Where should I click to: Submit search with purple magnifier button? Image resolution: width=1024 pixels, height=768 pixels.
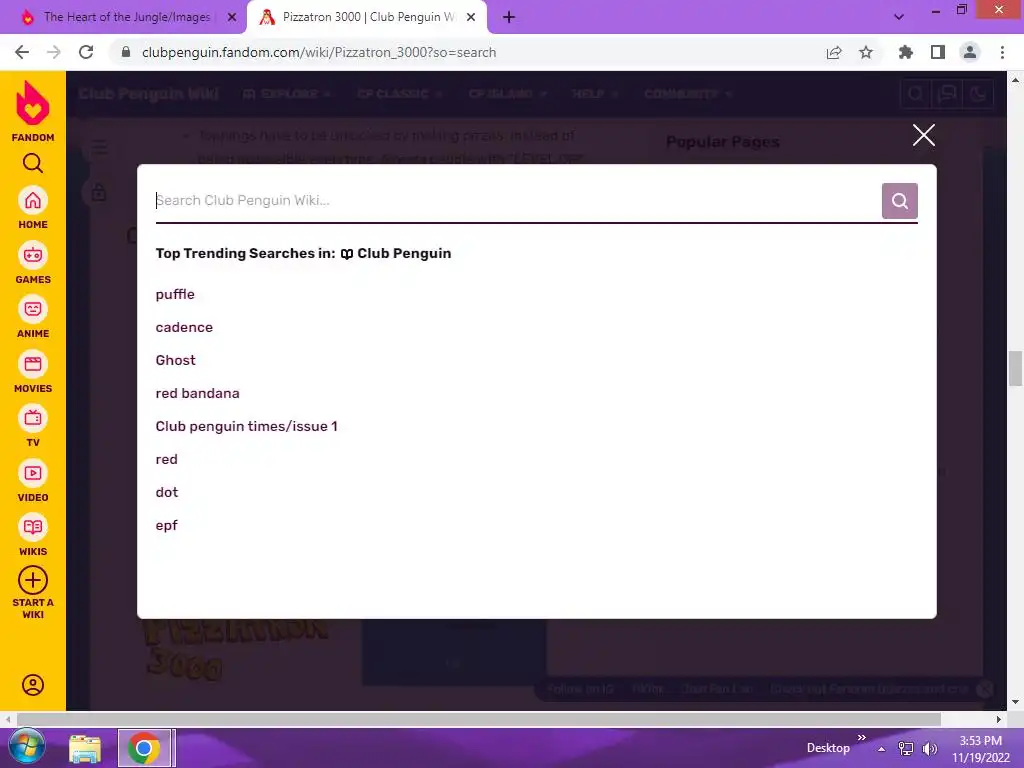[899, 200]
